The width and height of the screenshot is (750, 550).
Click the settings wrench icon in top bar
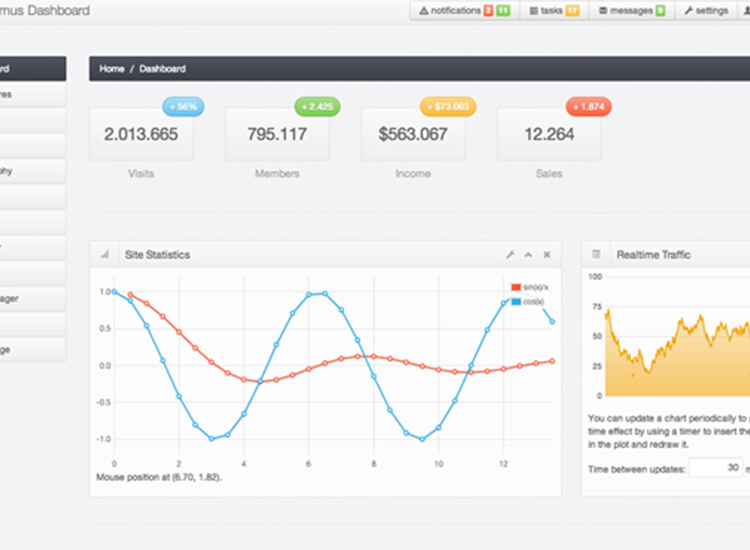point(687,11)
